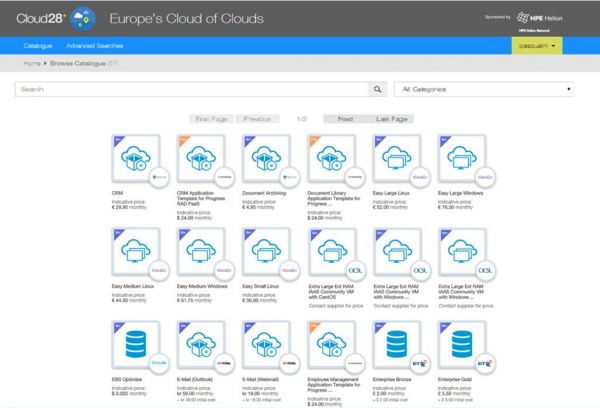Click the First Page button
The width and height of the screenshot is (600, 408).
click(206, 119)
